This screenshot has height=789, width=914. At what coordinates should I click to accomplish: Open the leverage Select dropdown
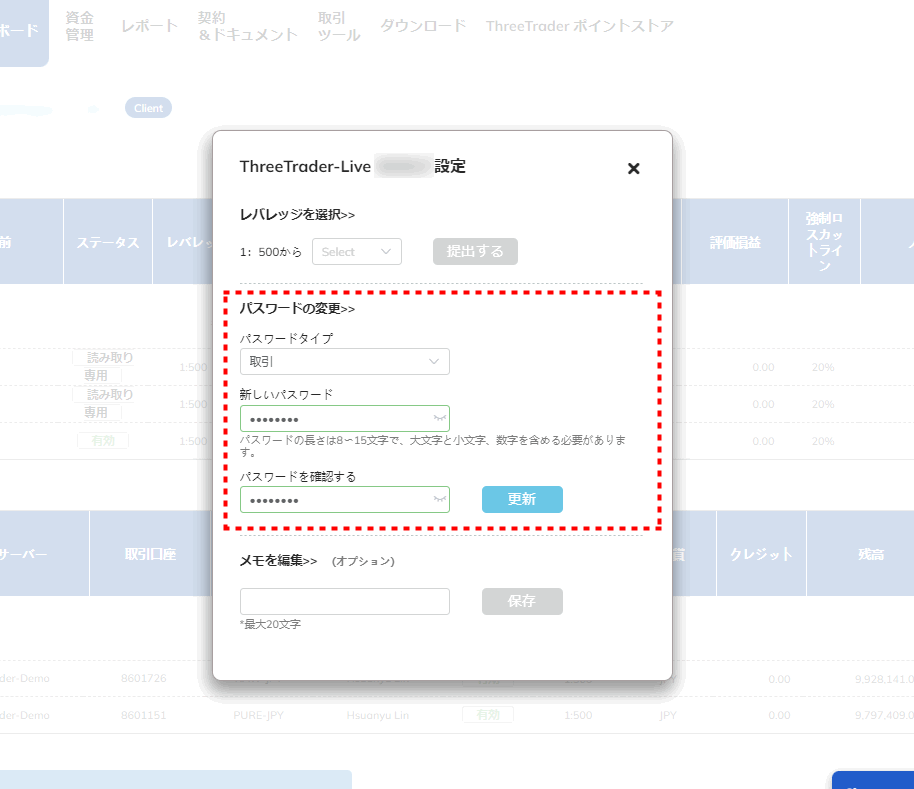(357, 252)
